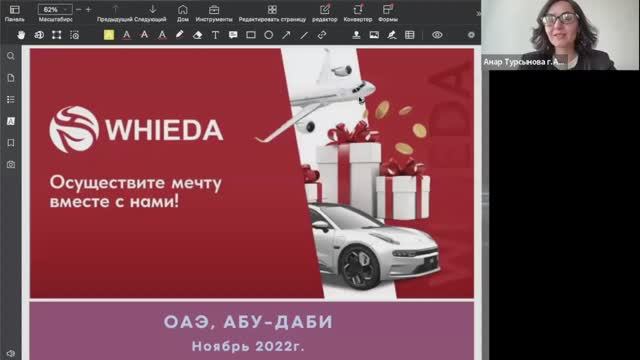Click the WHIEDA logo on slide
This screenshot has height=360, width=640.
click(x=136, y=130)
